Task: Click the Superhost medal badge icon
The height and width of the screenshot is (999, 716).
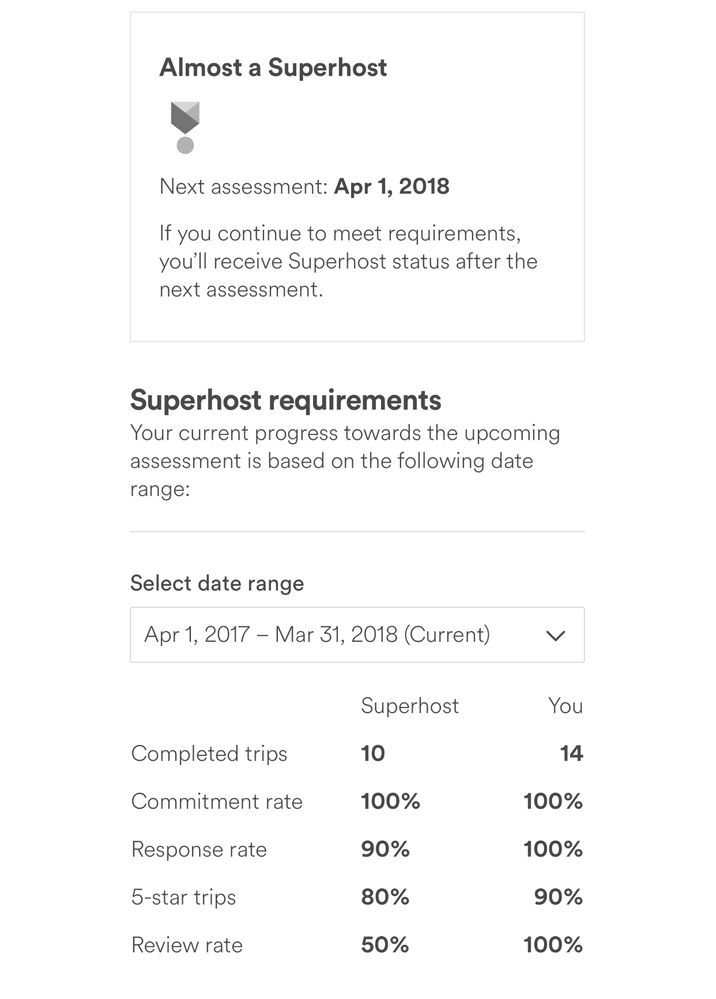Action: coord(185,127)
